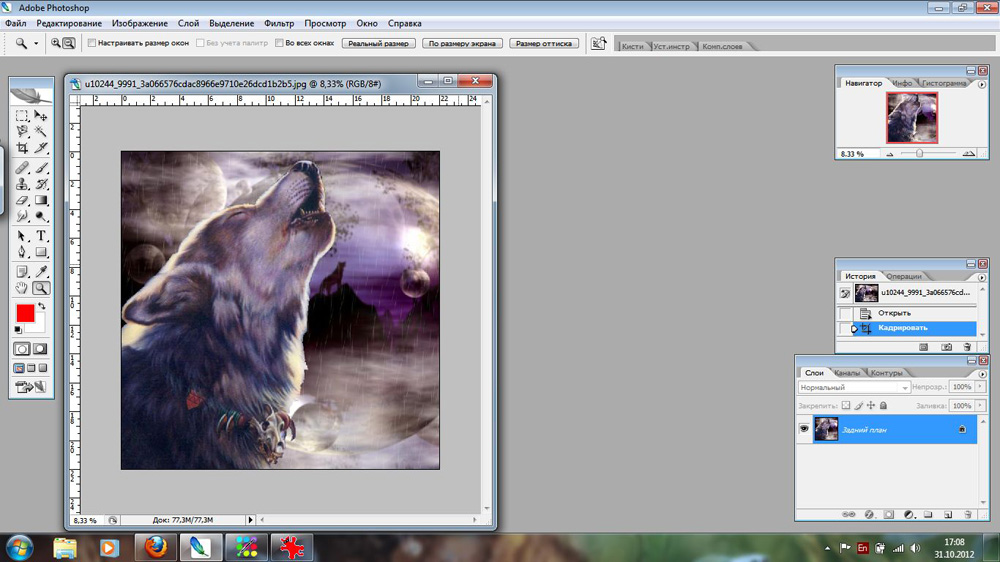Screen dimensions: 1000x562
Task: Open the 'Фильтр' menu
Action: click(279, 23)
